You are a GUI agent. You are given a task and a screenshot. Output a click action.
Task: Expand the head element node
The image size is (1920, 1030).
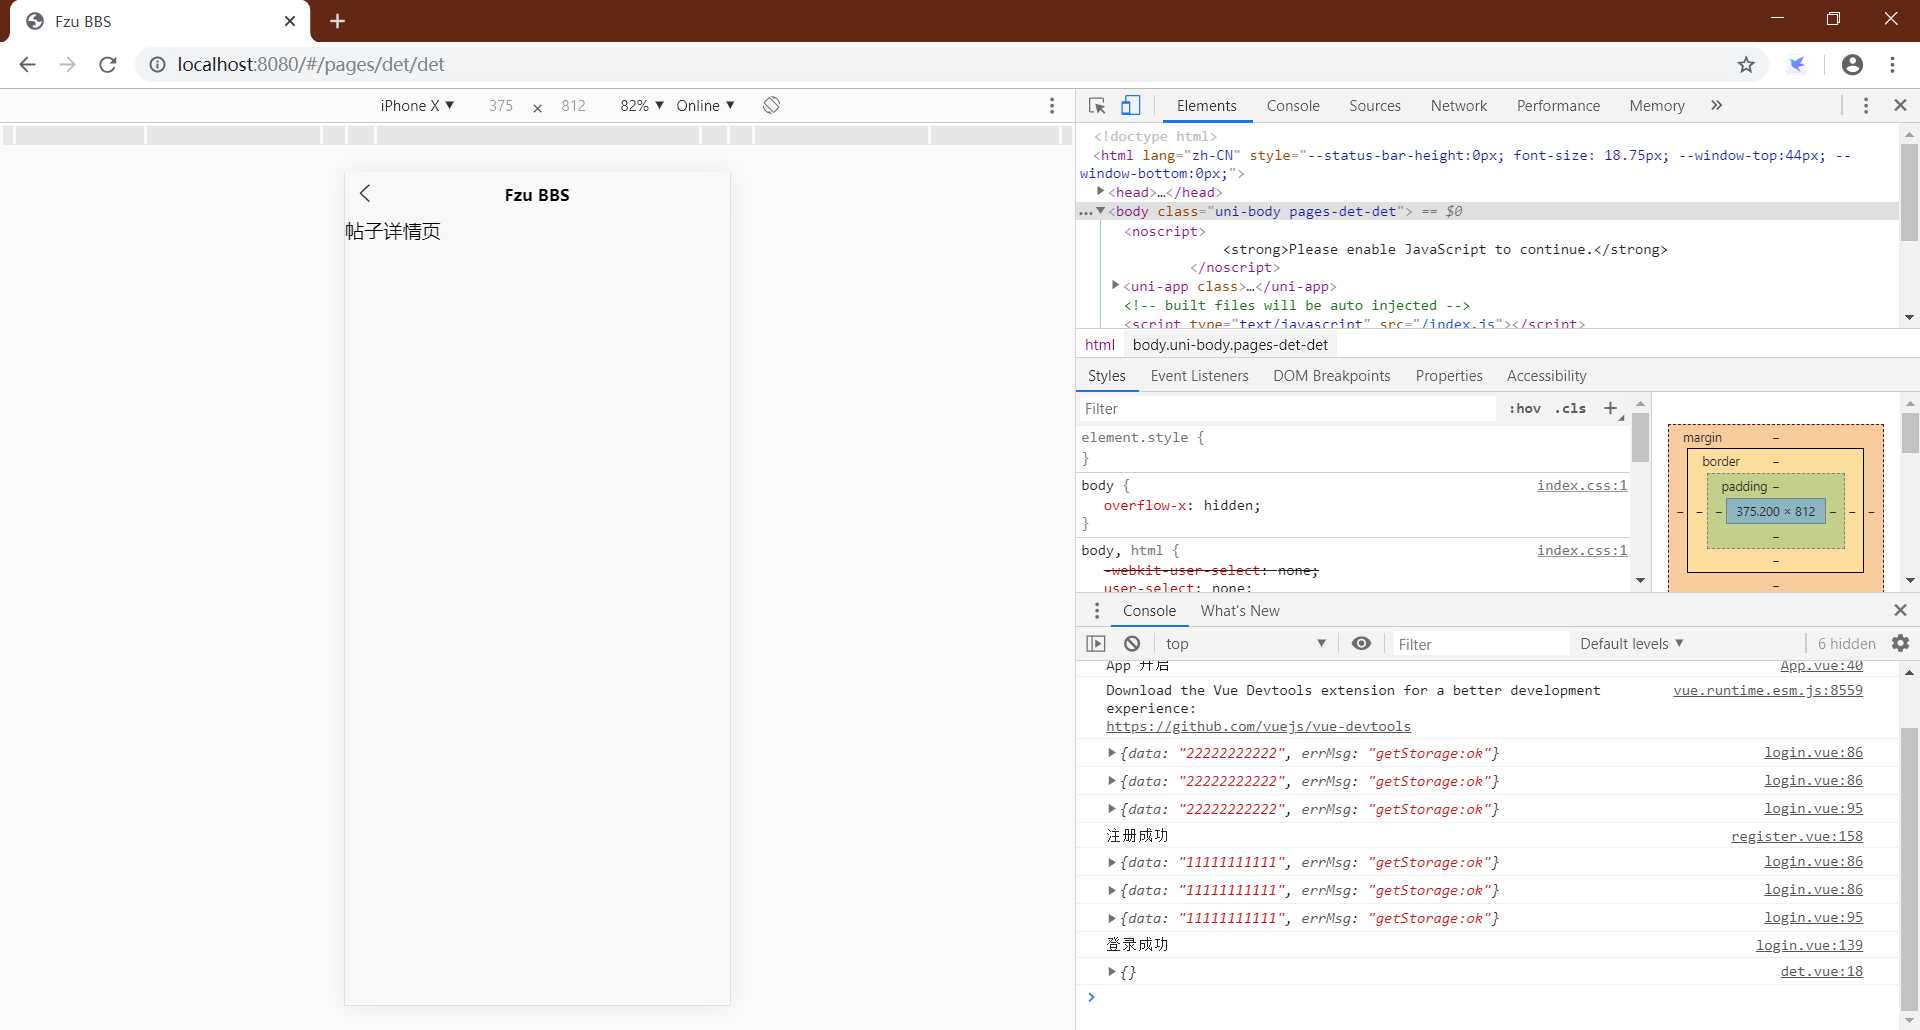pos(1100,191)
